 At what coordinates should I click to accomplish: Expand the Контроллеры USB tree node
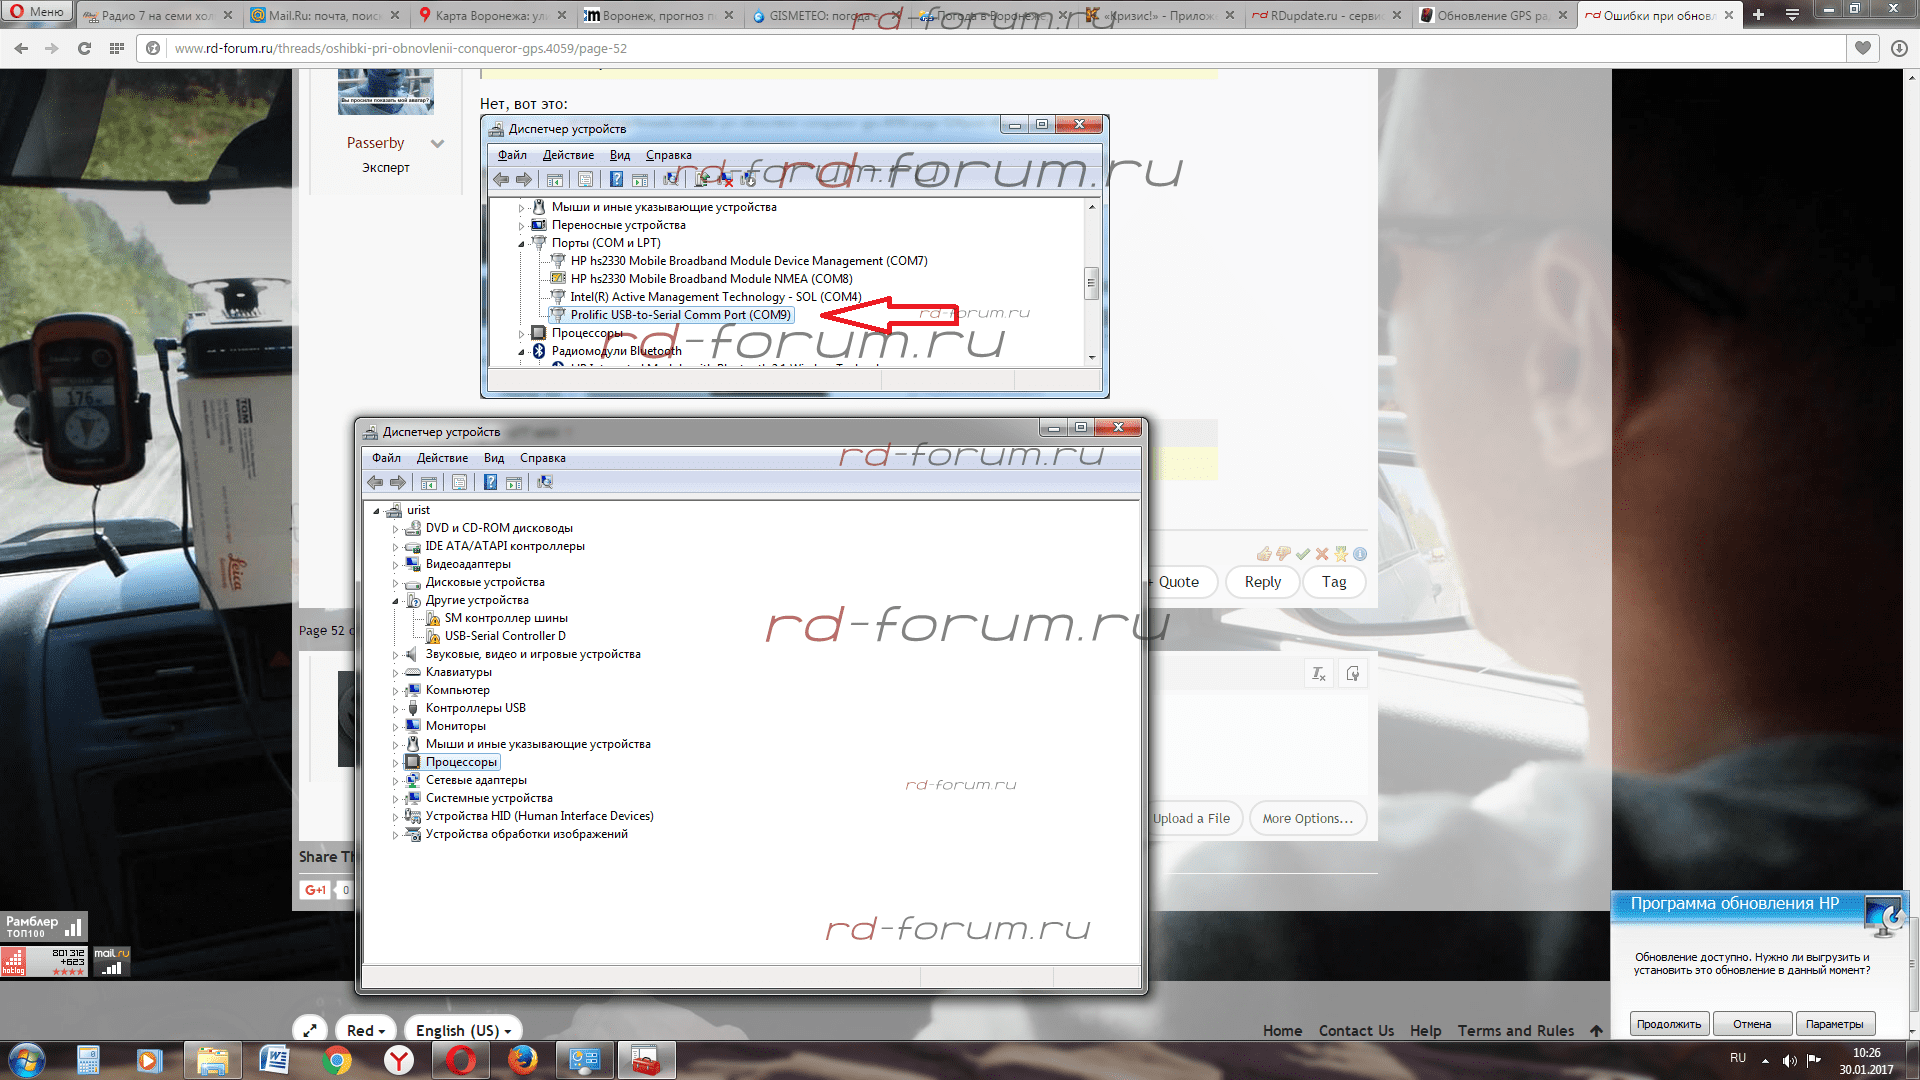pyautogui.click(x=396, y=709)
